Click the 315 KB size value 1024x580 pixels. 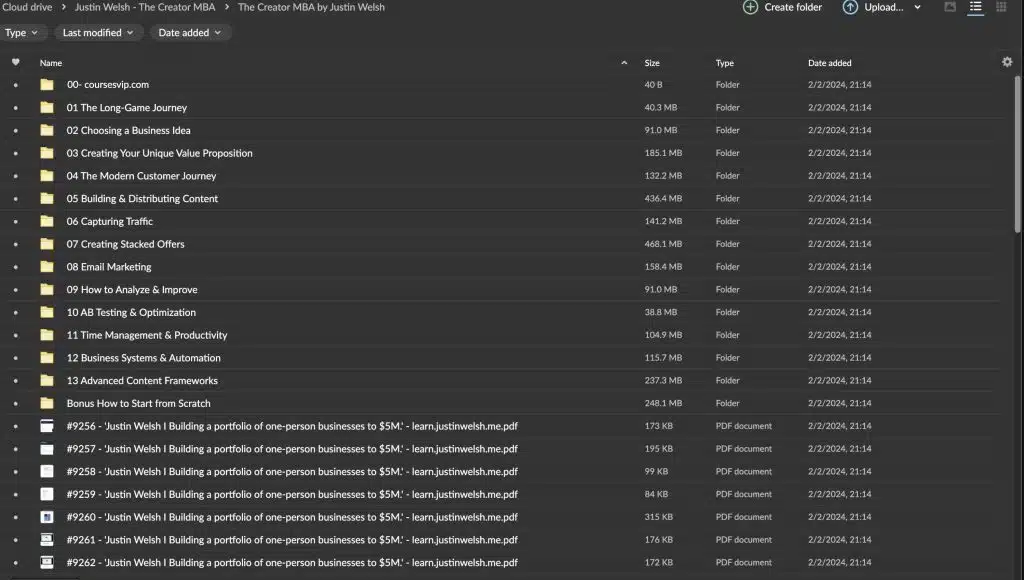[658, 517]
